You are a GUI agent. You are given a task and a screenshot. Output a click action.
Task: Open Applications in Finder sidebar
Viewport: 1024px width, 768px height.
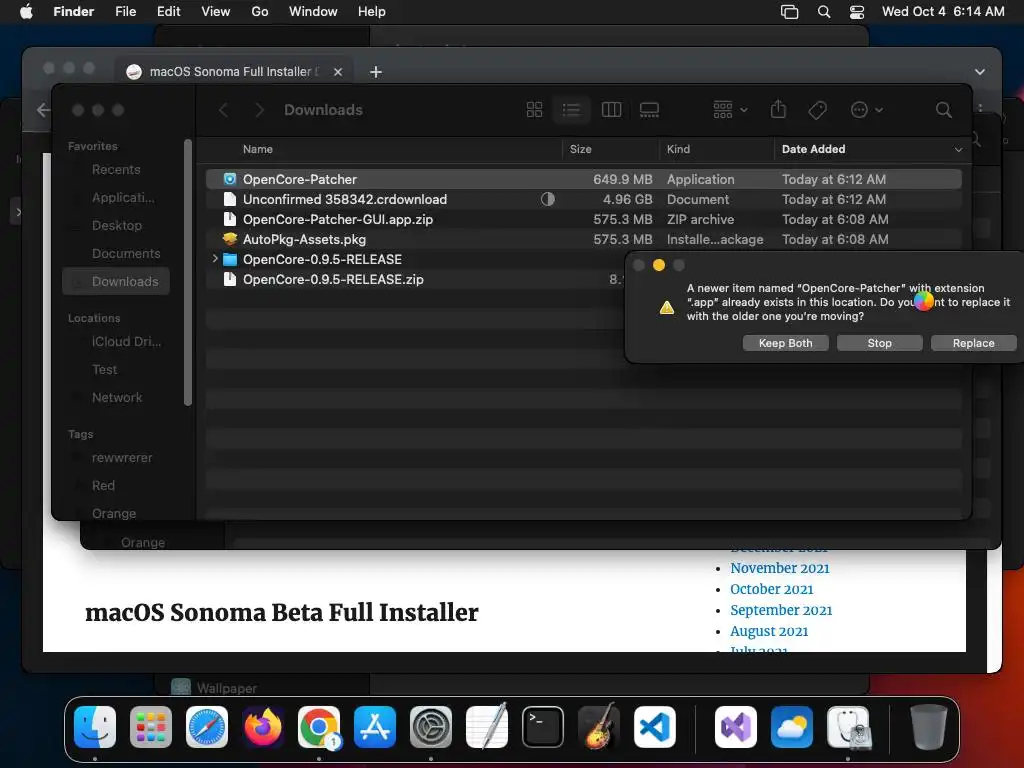coord(123,197)
